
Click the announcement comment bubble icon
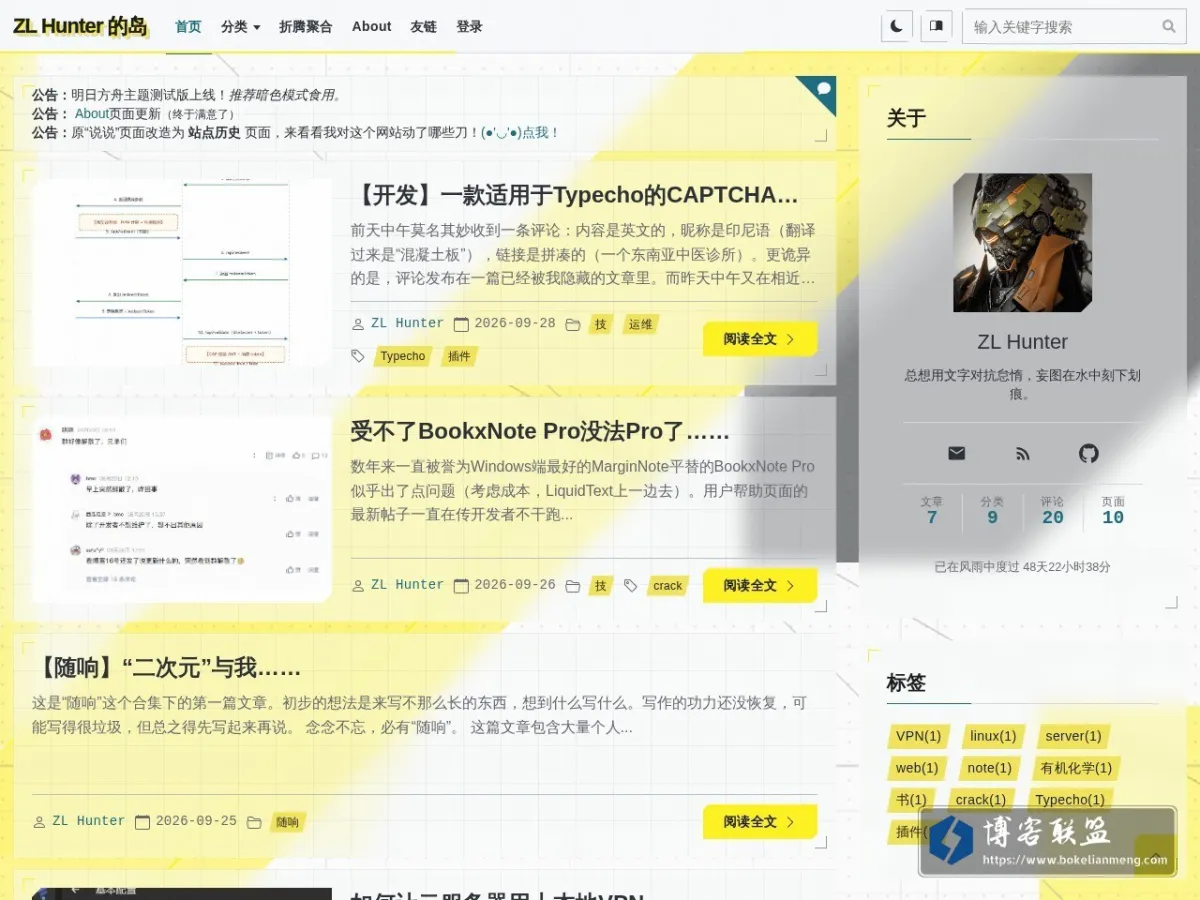824,88
